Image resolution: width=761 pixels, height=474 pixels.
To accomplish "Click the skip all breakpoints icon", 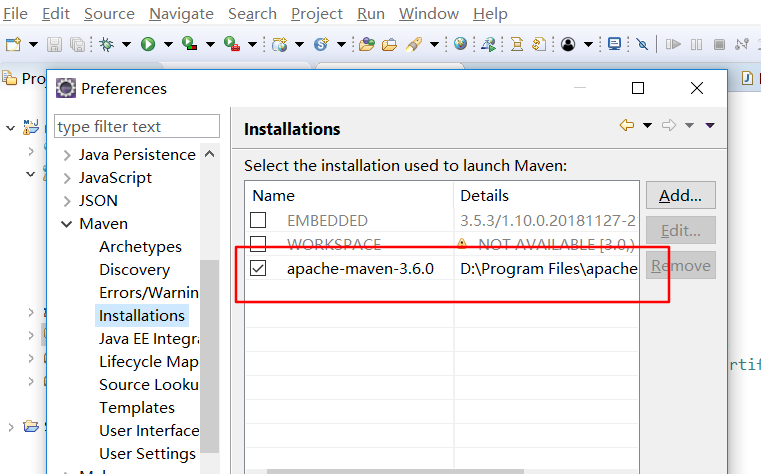I will coord(642,45).
